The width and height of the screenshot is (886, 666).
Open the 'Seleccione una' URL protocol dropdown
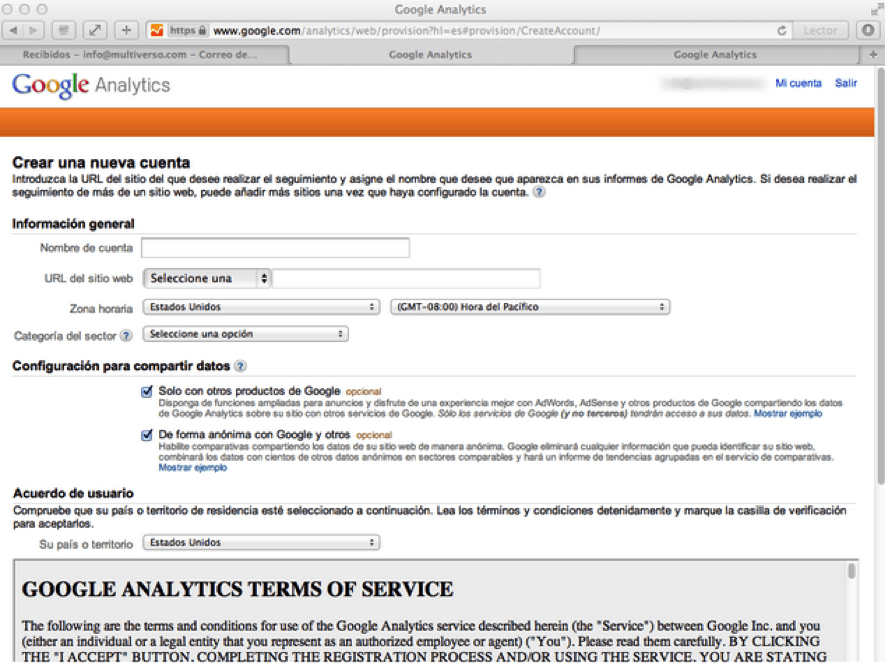(207, 278)
